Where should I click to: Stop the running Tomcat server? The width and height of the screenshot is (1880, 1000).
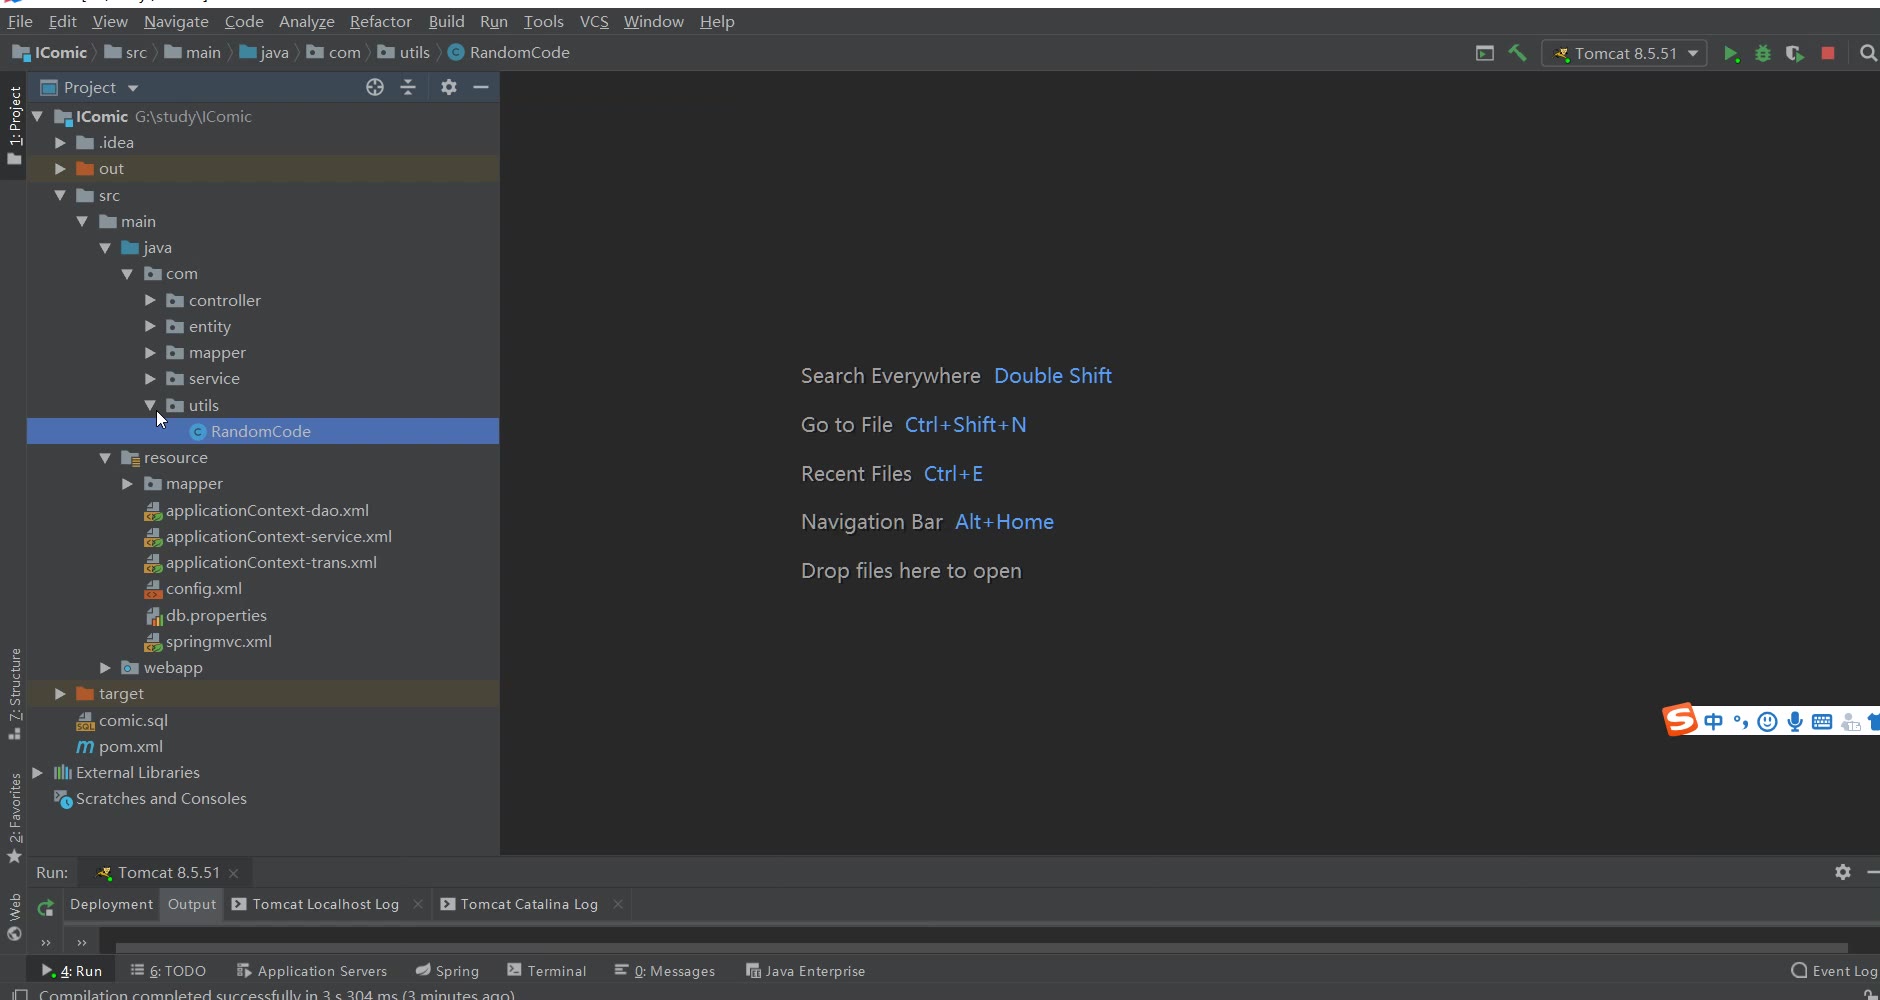point(1828,54)
